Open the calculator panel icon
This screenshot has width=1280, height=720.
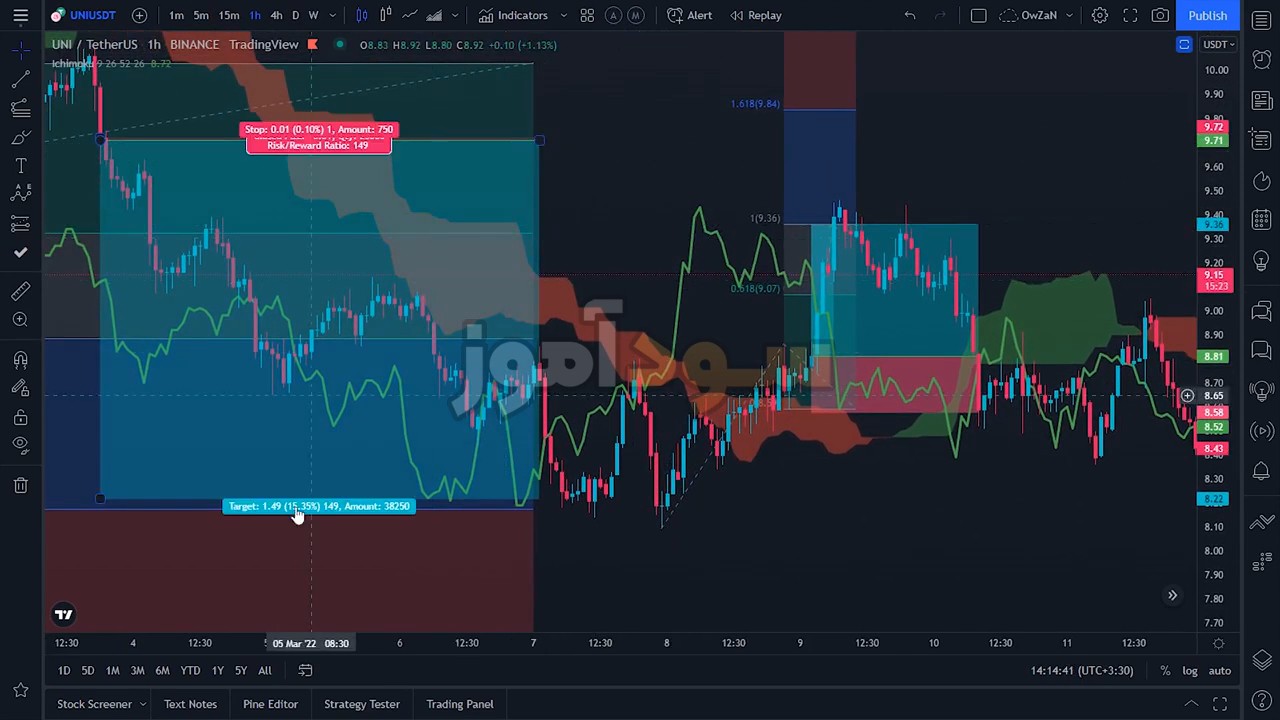[1261, 220]
